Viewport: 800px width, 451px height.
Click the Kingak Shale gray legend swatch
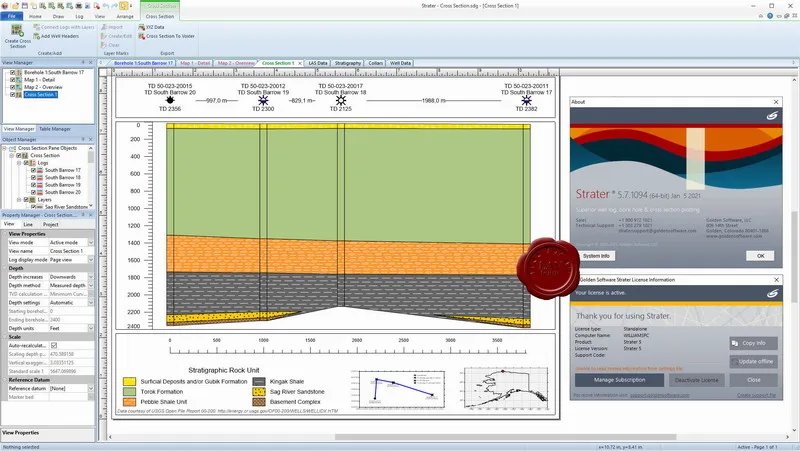259,382
